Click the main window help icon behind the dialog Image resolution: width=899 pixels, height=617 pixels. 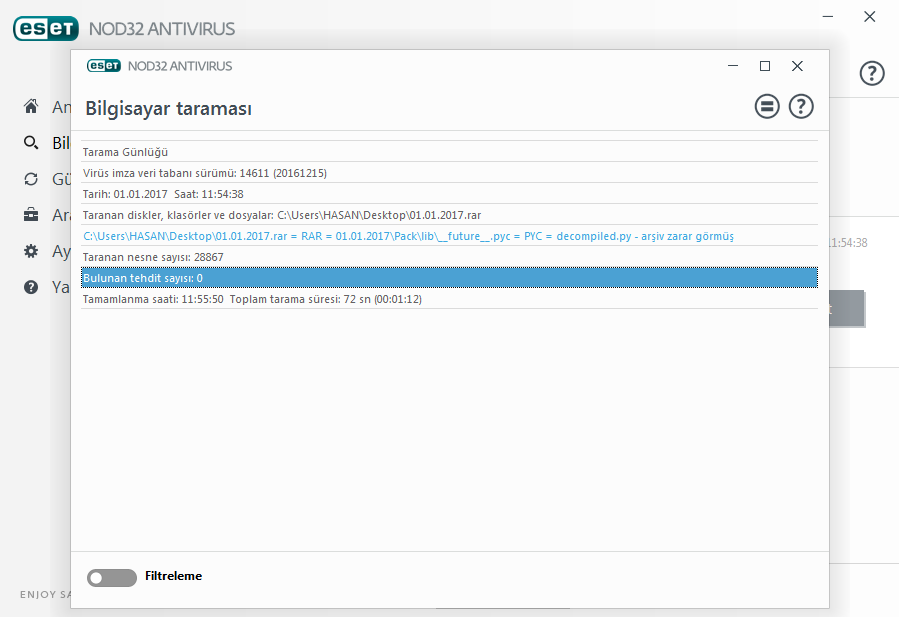(872, 73)
